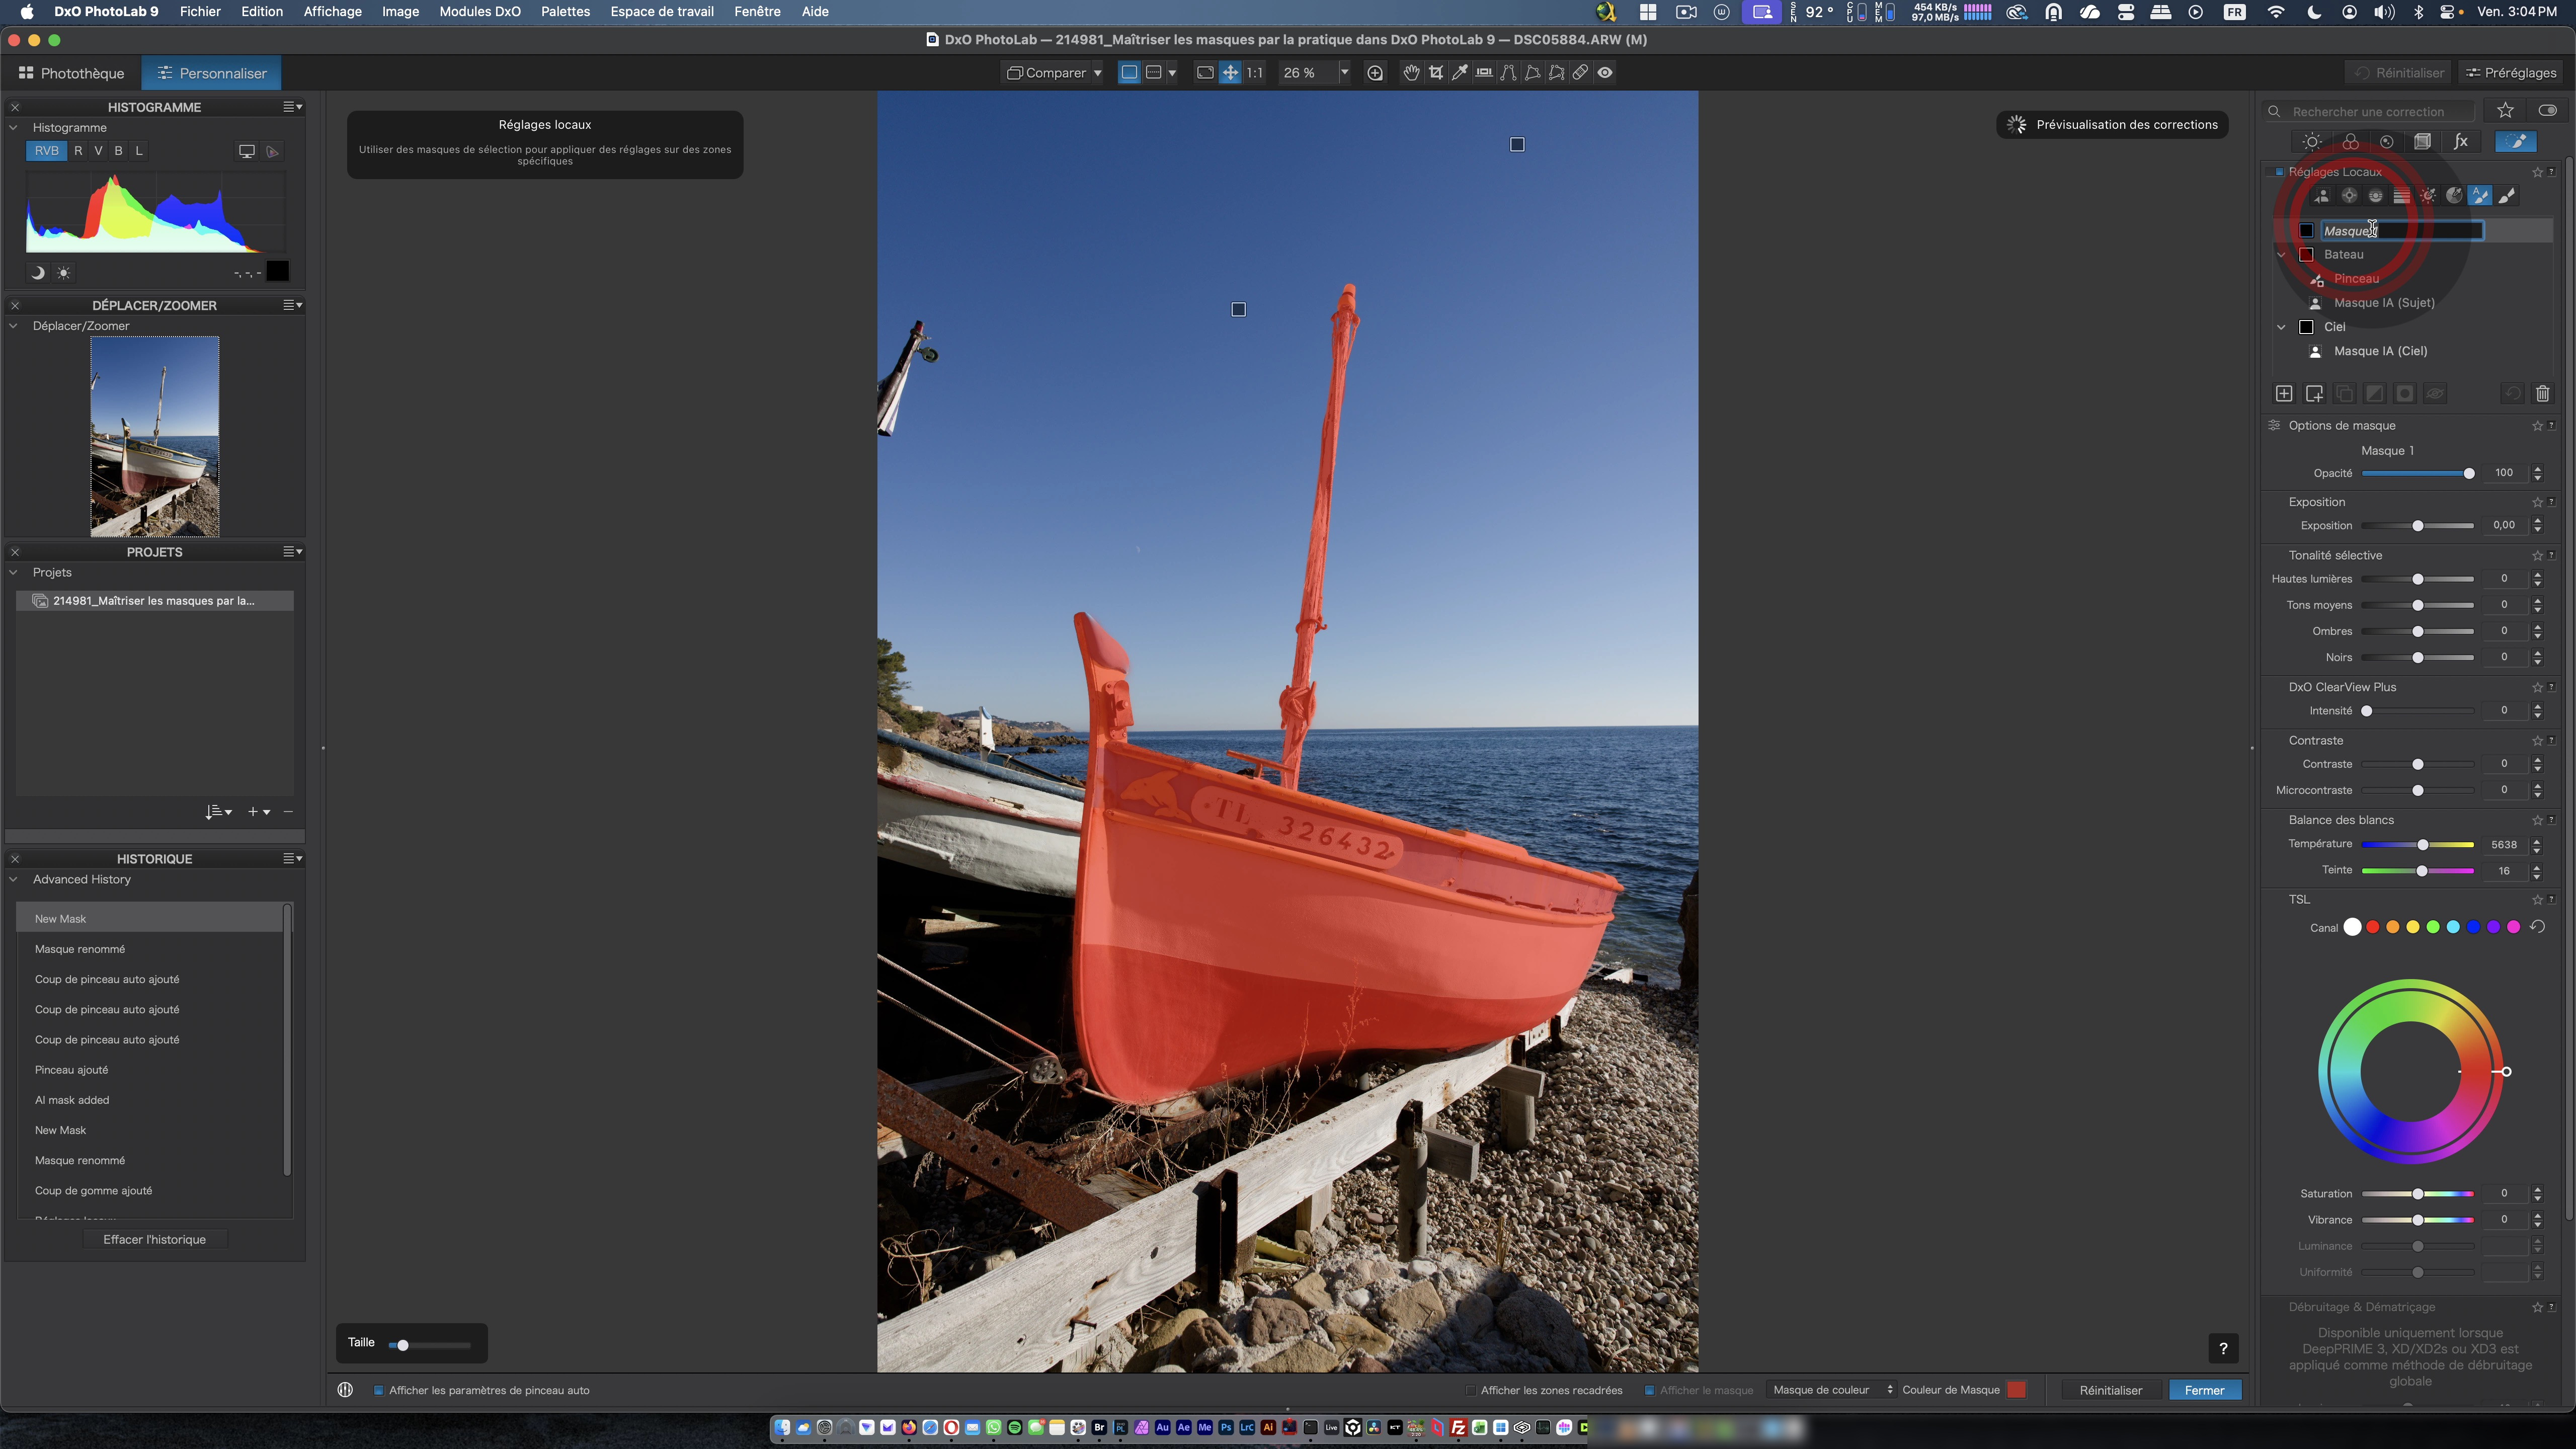Select the AI mask tool icon
The height and width of the screenshot is (1449, 2576).
coord(2322,196)
